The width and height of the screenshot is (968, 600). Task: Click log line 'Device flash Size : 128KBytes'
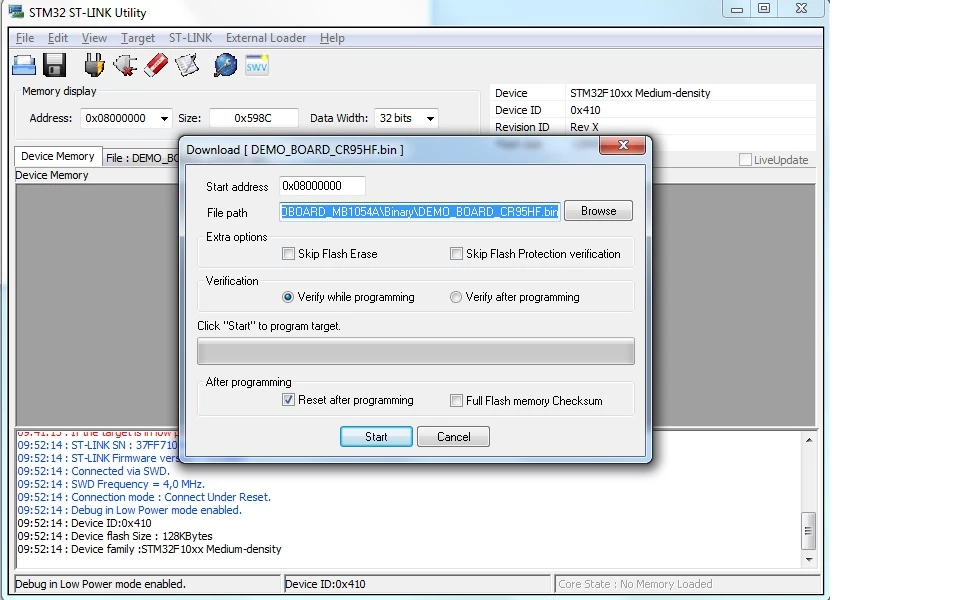tap(115, 536)
